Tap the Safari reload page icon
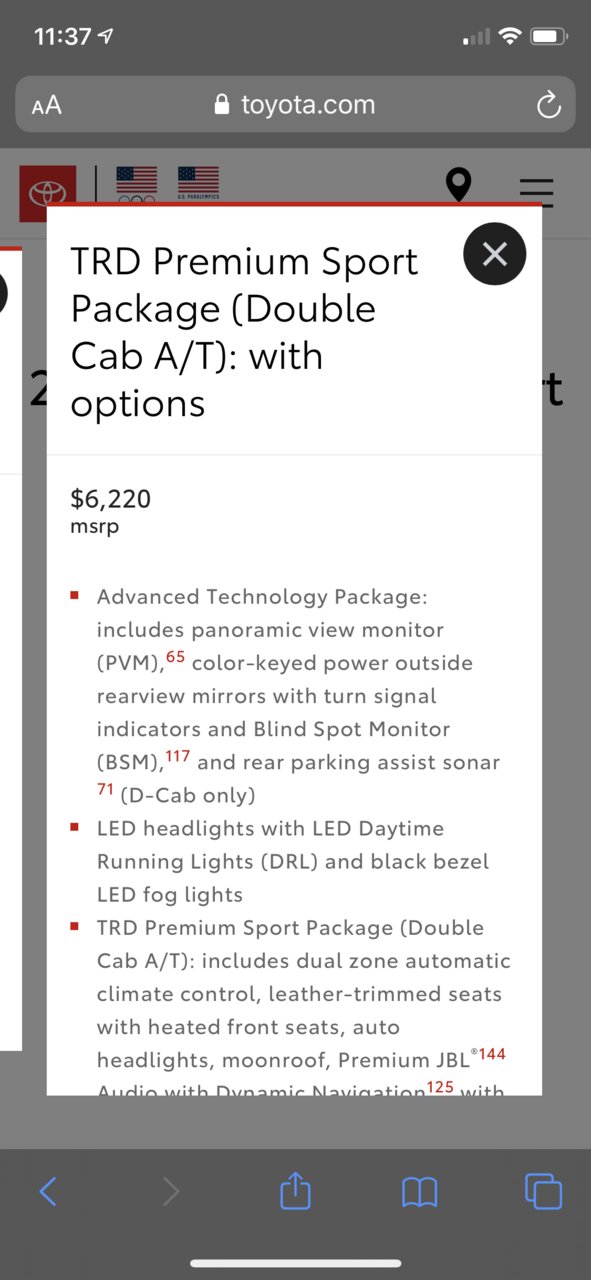The image size is (591, 1280). (x=548, y=105)
